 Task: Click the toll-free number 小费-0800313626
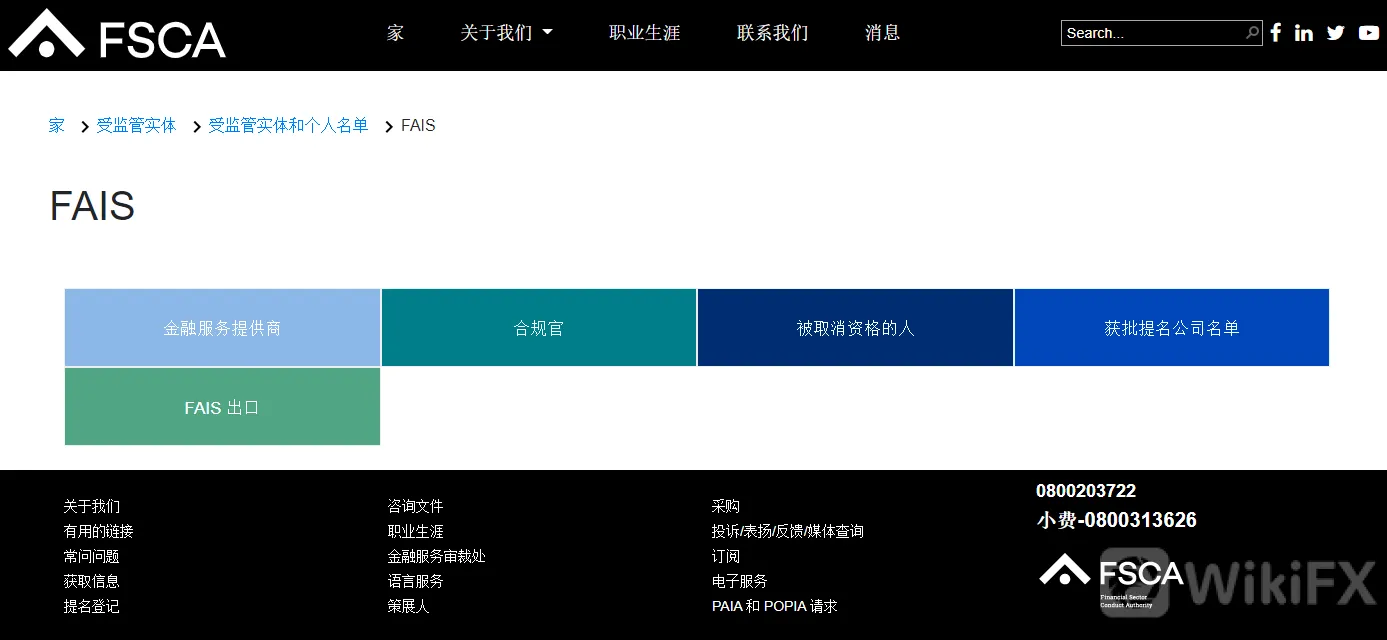(1117, 520)
